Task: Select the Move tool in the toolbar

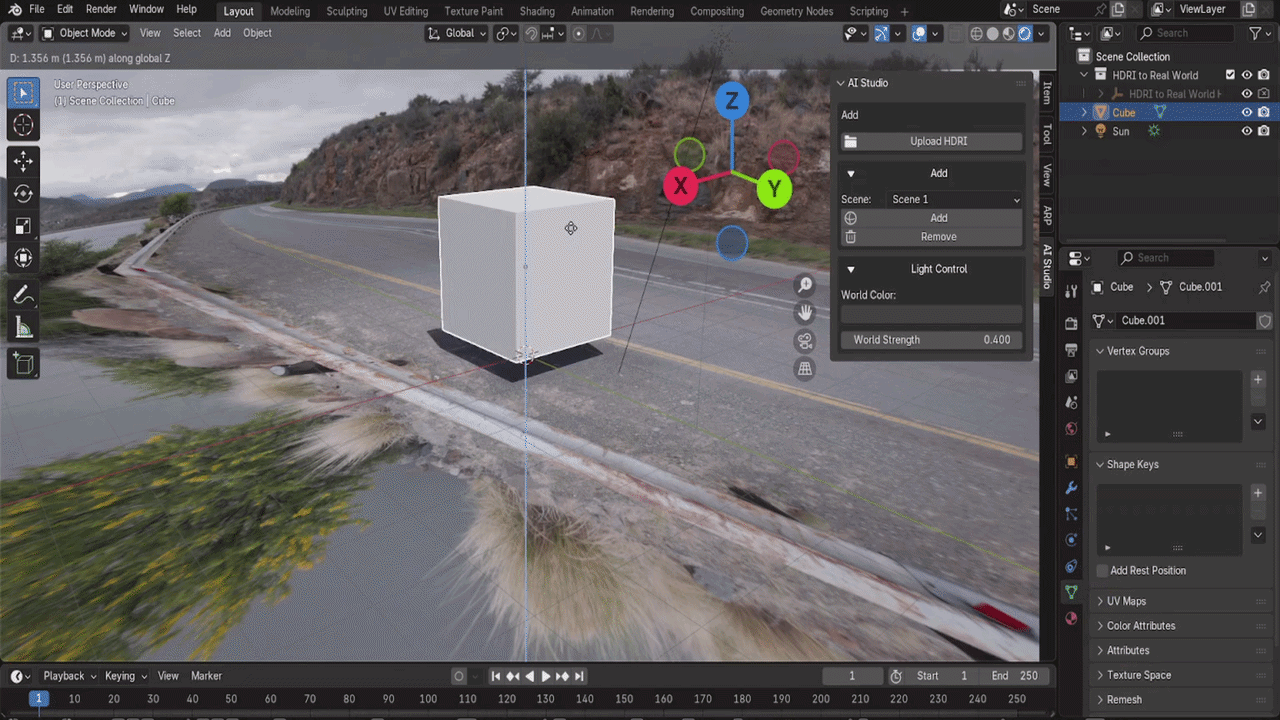Action: pyautogui.click(x=23, y=160)
